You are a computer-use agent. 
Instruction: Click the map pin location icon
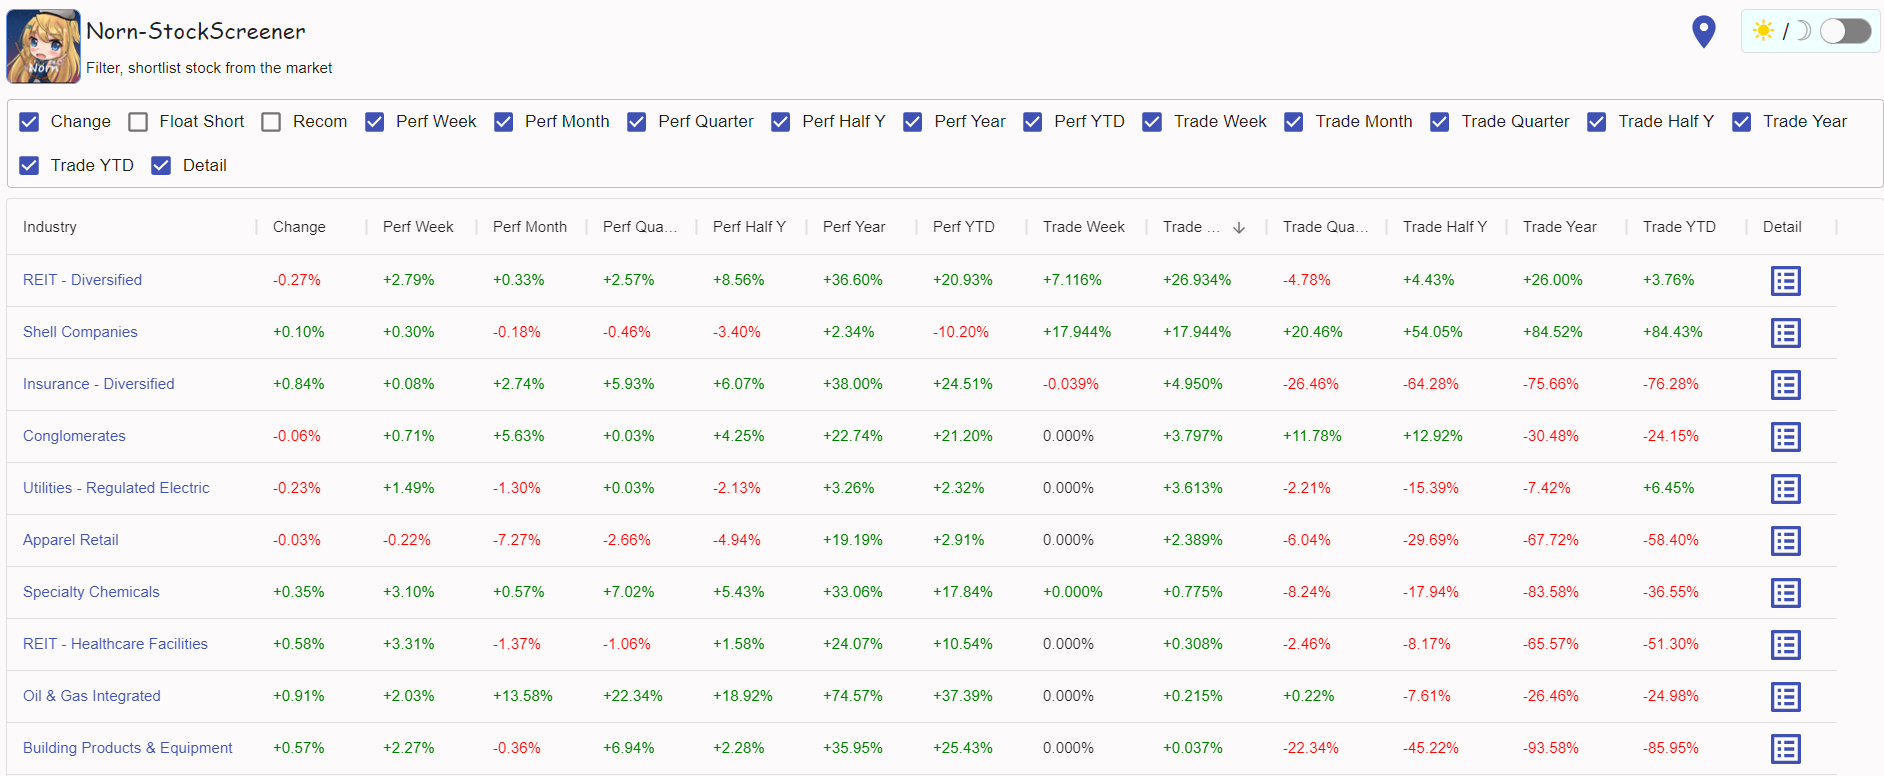(1703, 32)
